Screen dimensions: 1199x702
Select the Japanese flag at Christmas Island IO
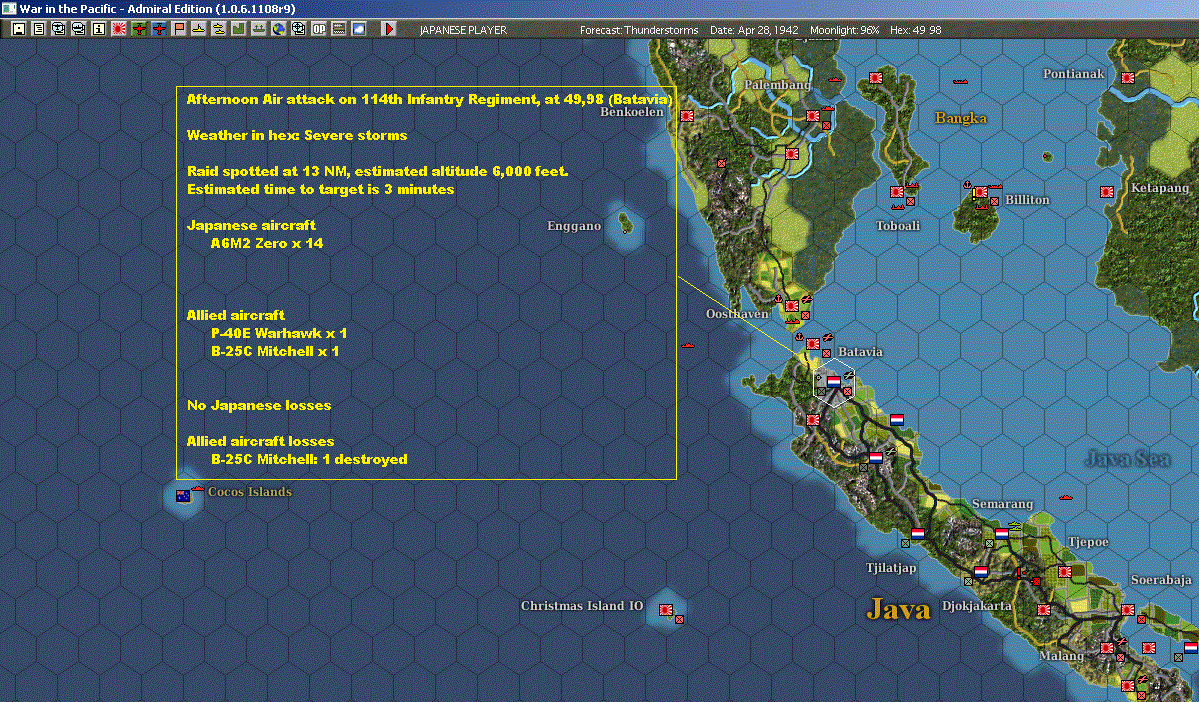pyautogui.click(x=666, y=609)
